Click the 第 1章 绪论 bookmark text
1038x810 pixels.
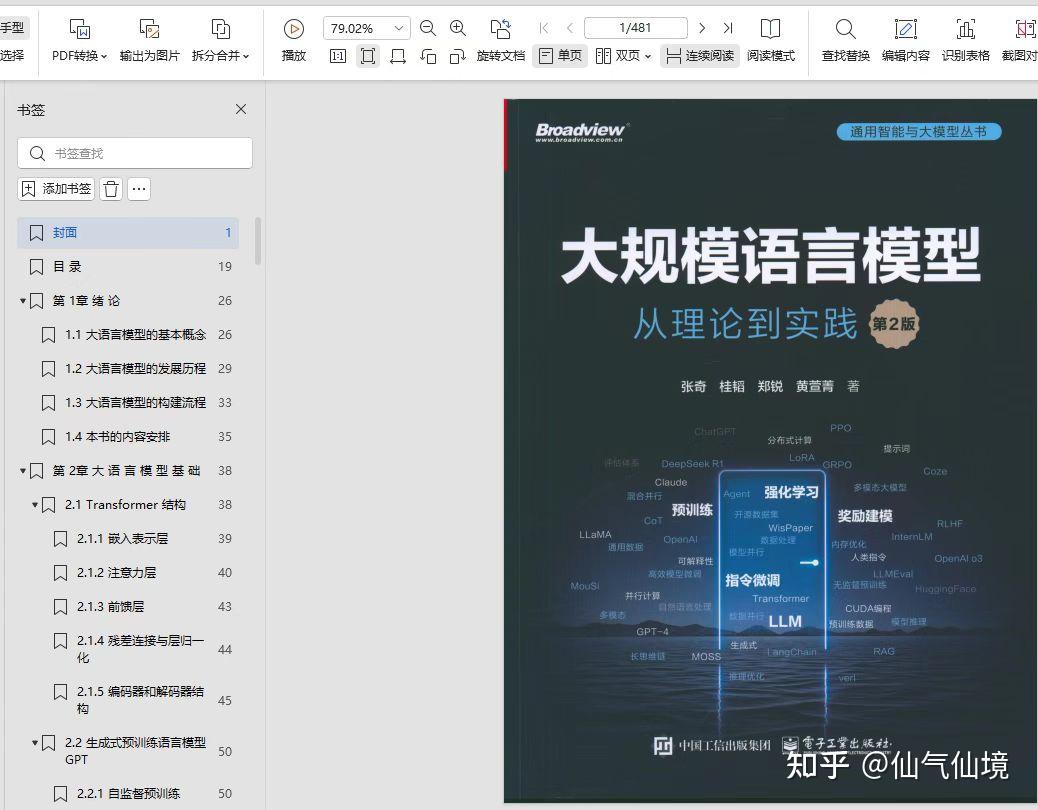click(x=86, y=301)
